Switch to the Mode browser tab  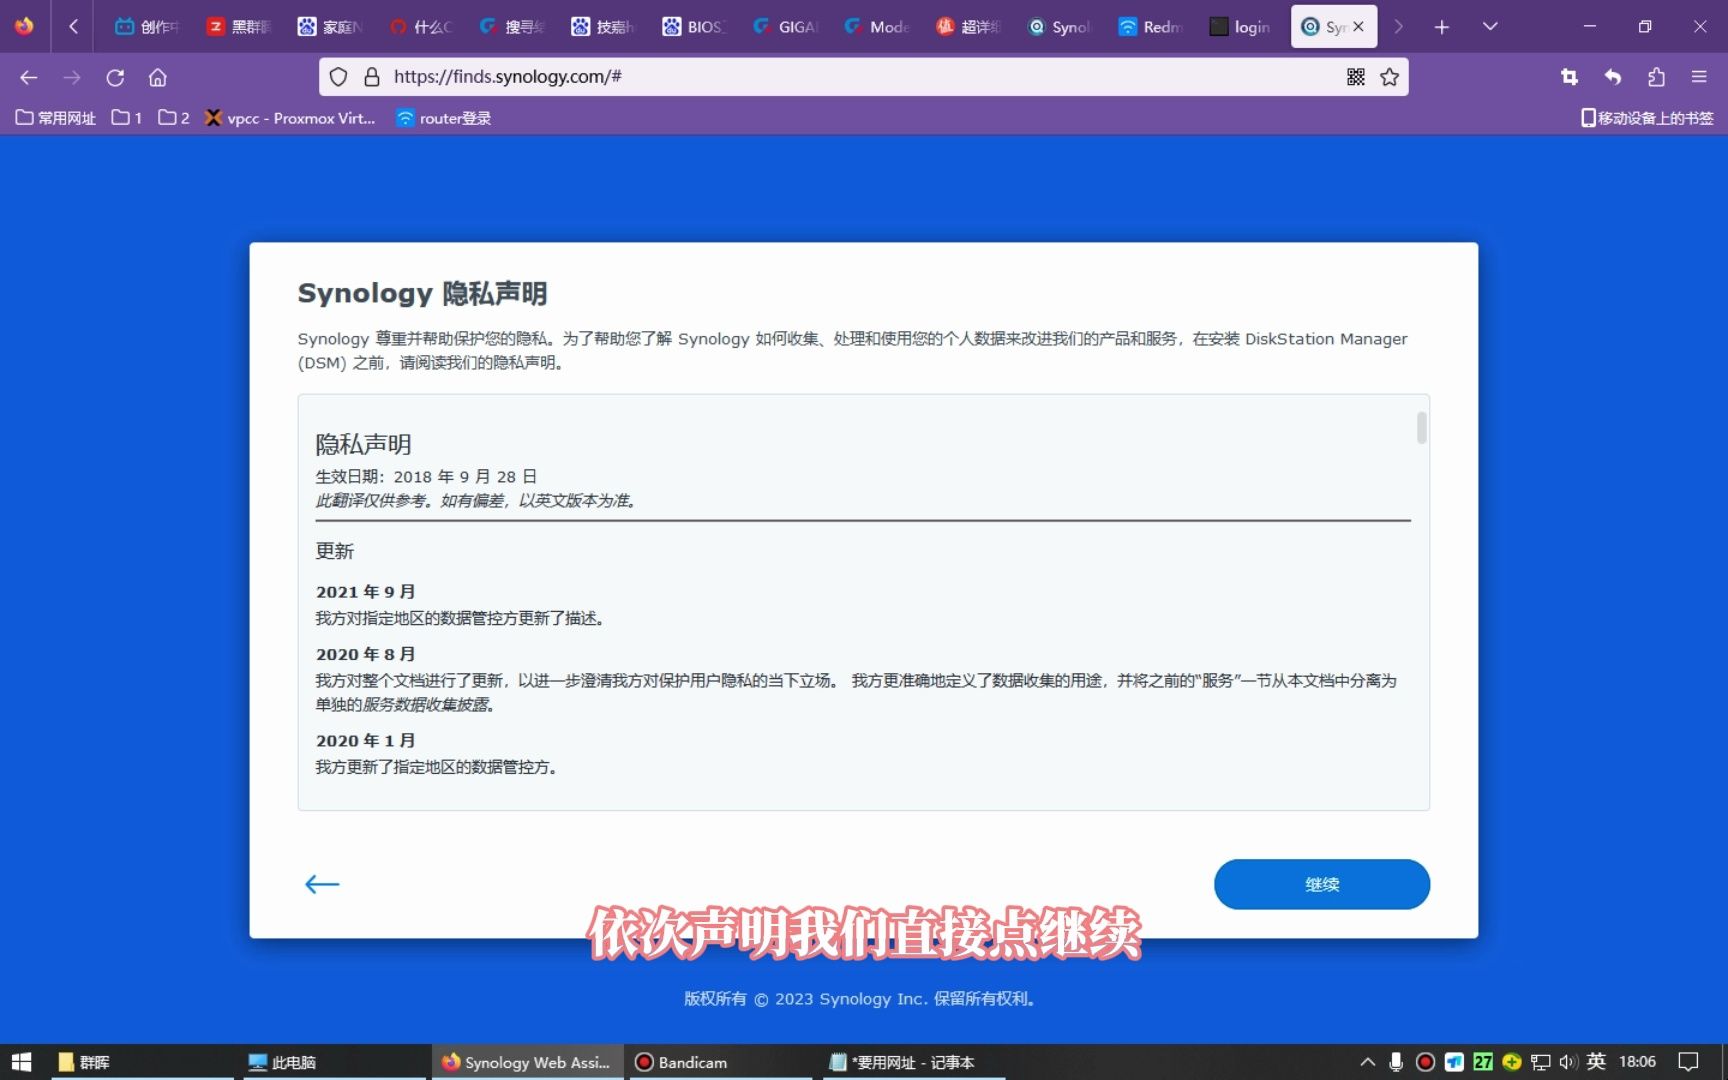(877, 27)
